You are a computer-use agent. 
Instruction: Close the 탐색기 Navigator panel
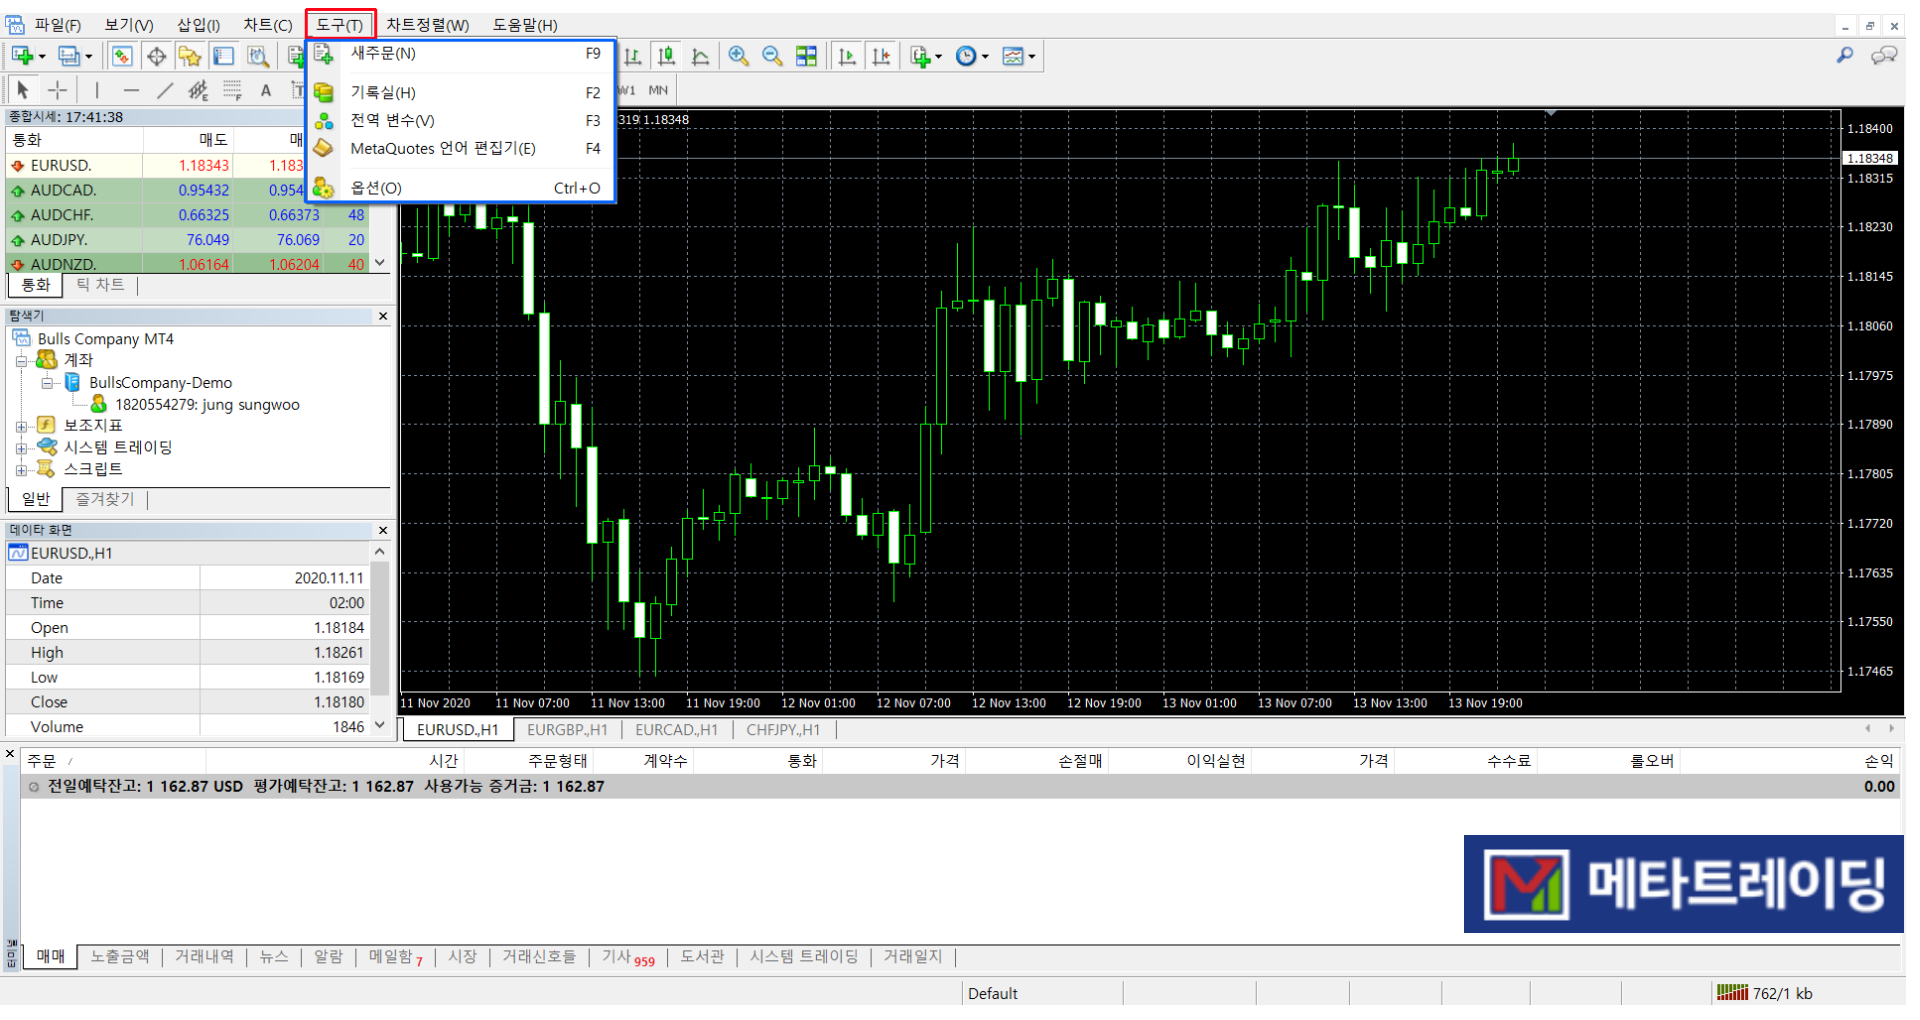click(x=383, y=316)
